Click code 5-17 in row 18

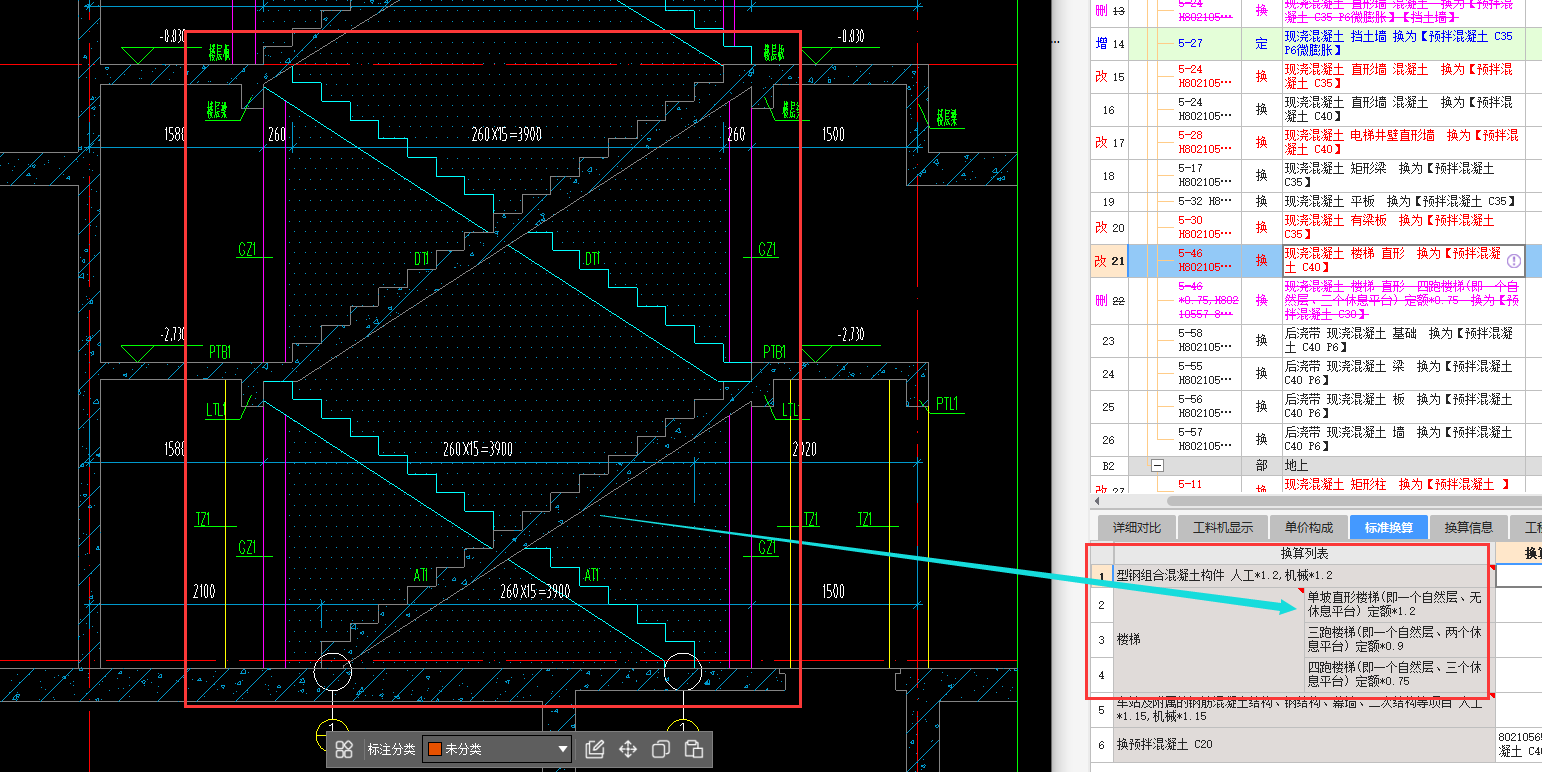coord(1190,169)
